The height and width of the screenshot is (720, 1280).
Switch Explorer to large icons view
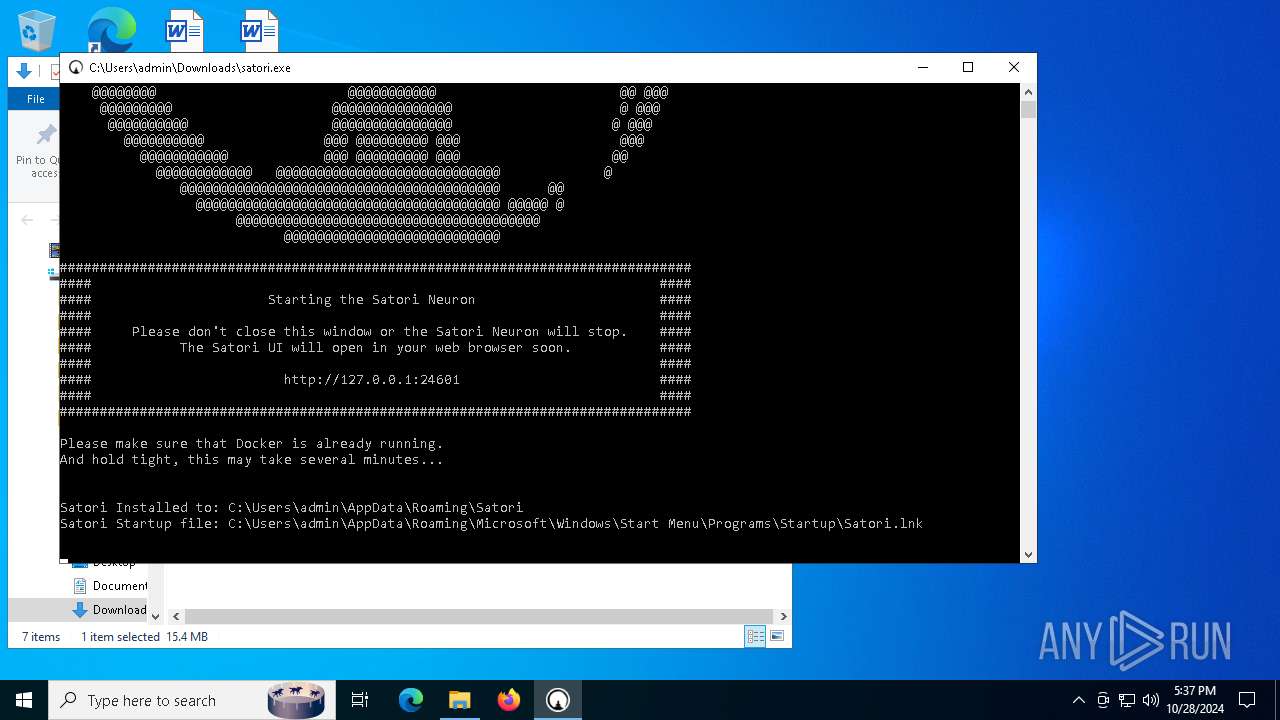[x=777, y=636]
